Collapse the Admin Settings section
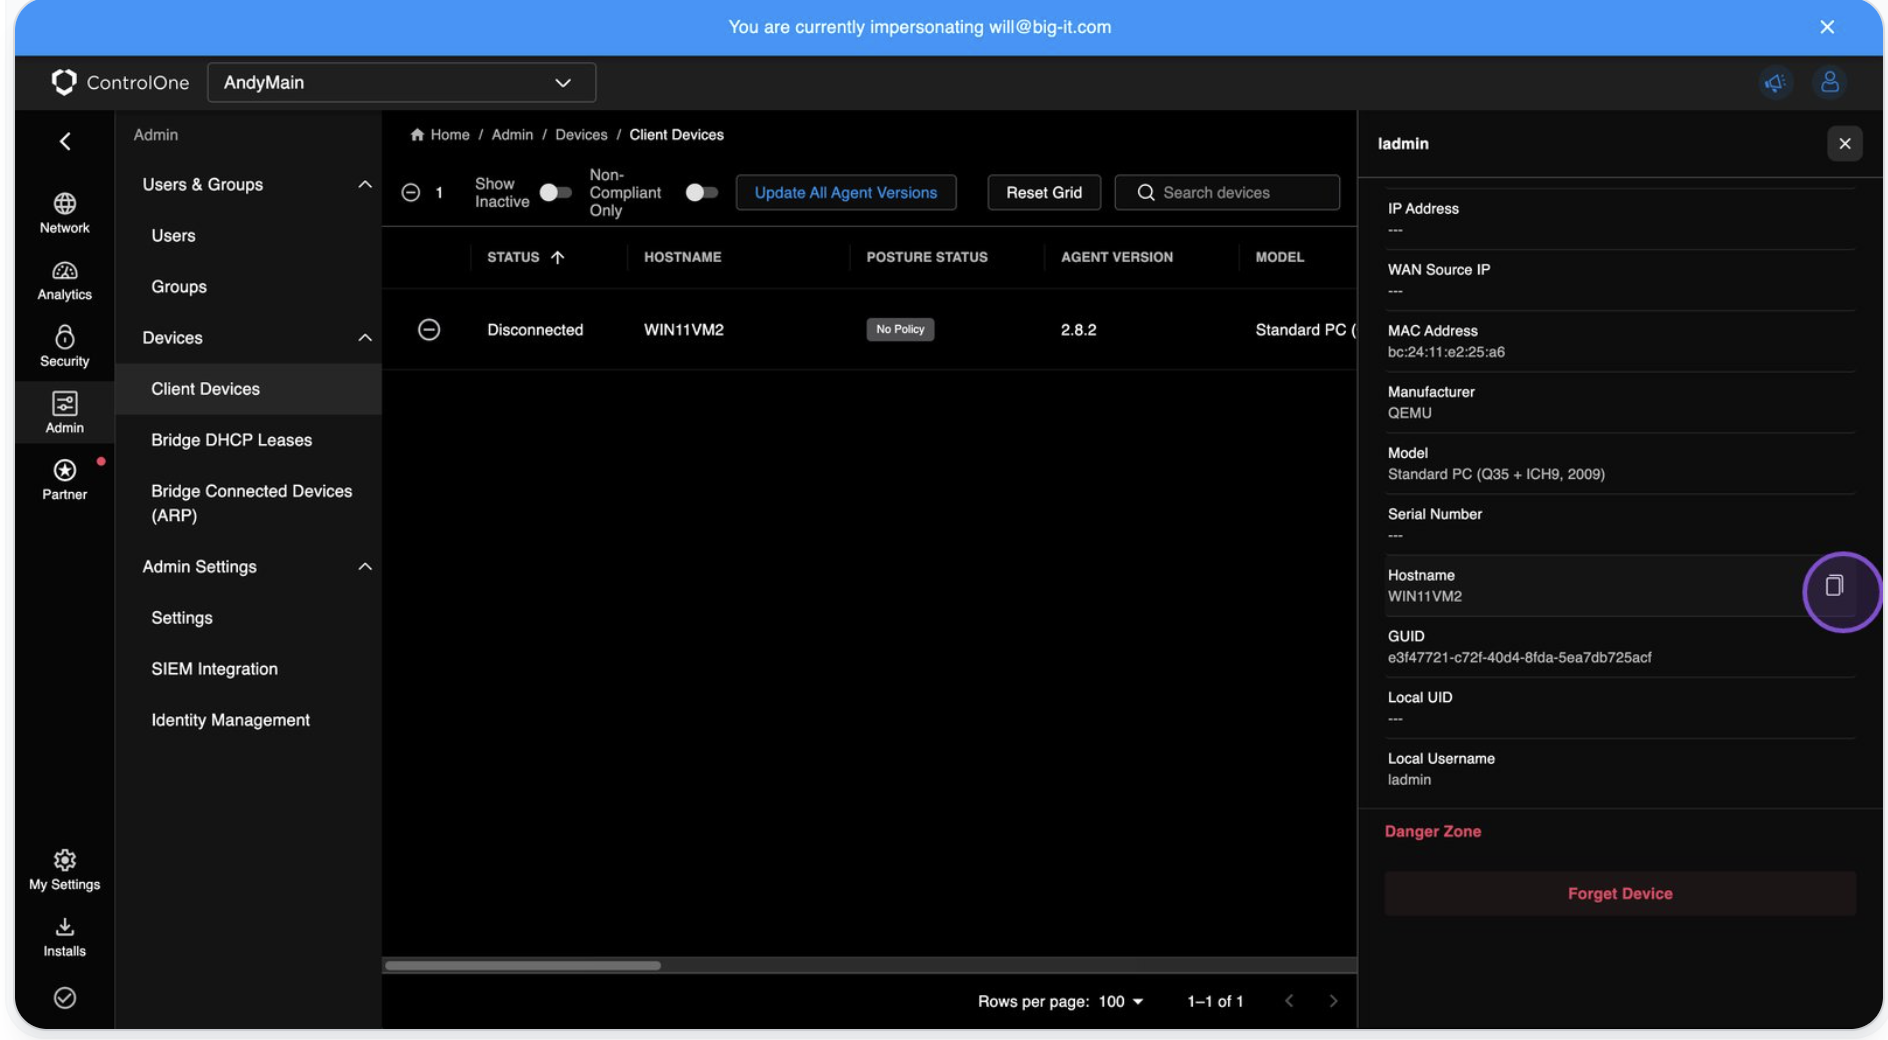Image resolution: width=1888 pixels, height=1040 pixels. pos(364,566)
